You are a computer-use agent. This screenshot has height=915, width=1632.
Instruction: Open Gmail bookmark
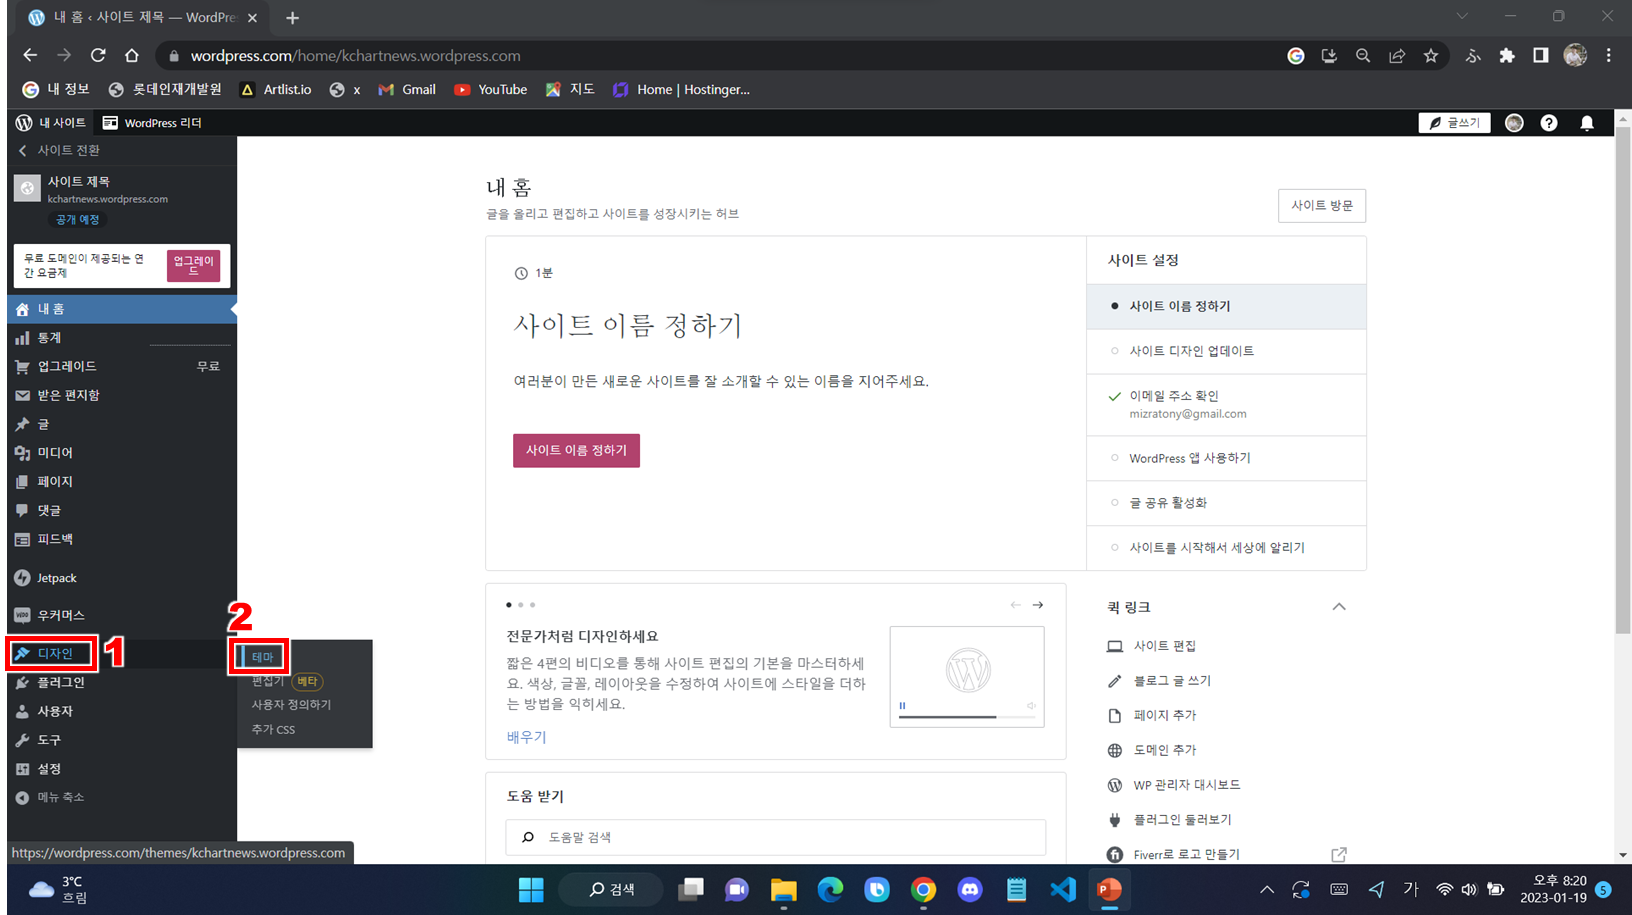coord(407,90)
